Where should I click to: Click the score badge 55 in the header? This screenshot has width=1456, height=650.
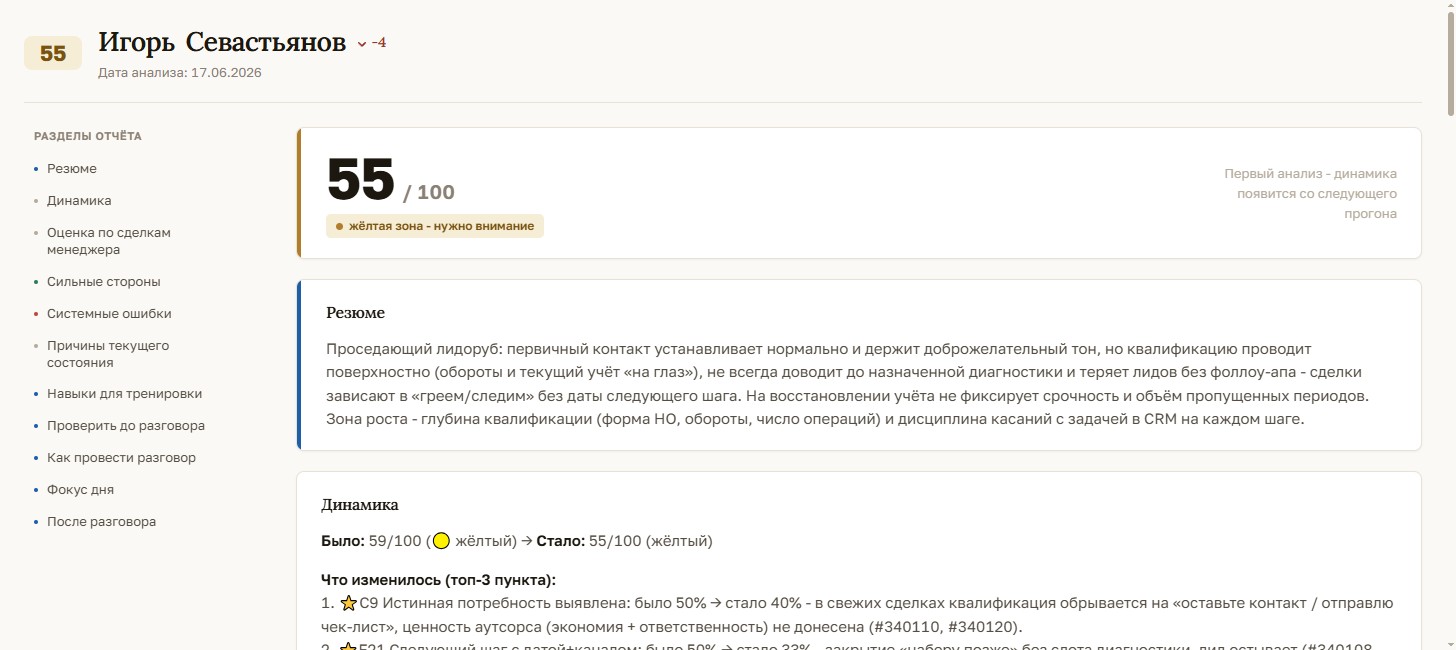tap(53, 54)
